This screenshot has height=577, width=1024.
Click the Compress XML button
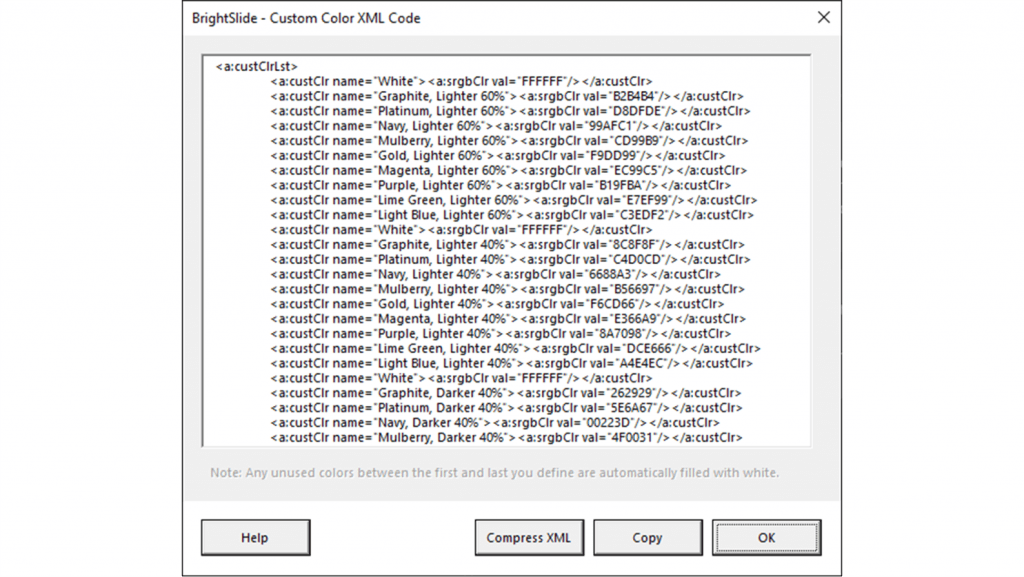pyautogui.click(x=529, y=537)
